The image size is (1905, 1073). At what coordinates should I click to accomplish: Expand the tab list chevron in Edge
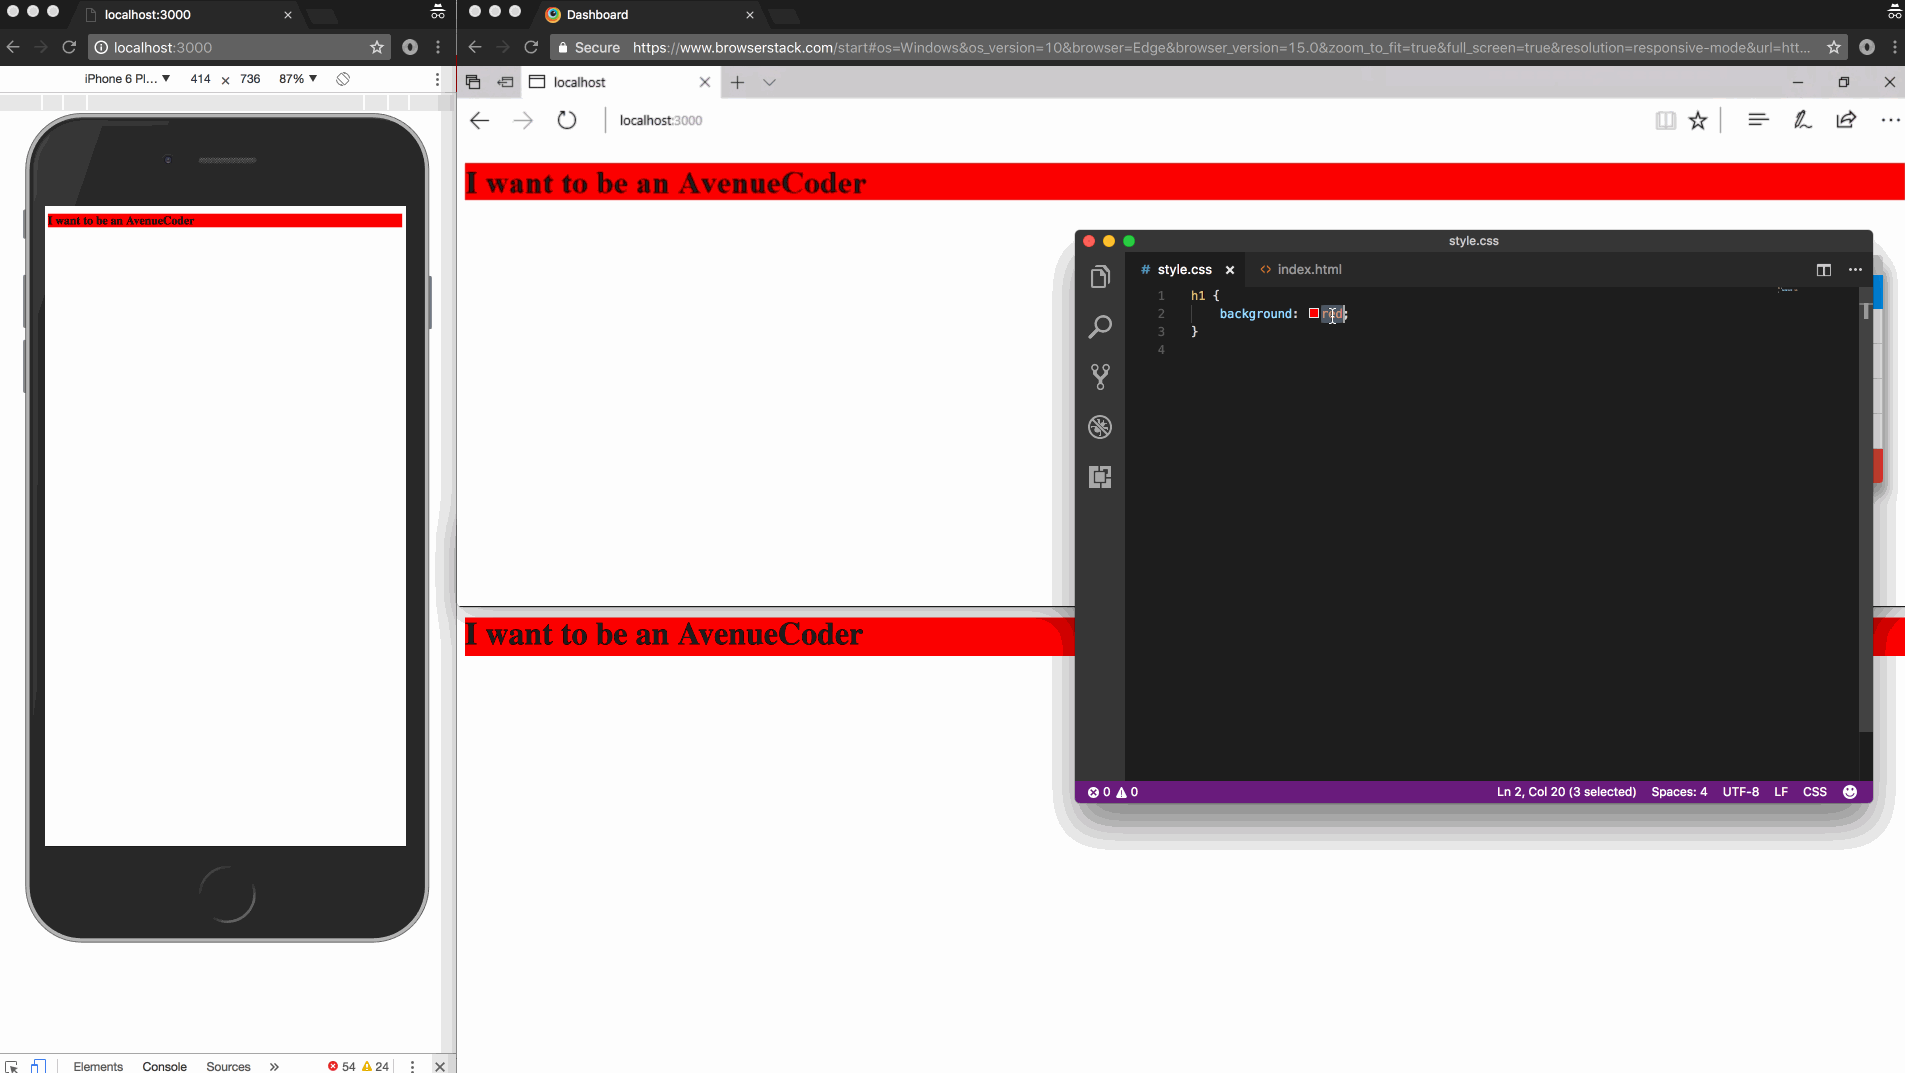point(769,82)
